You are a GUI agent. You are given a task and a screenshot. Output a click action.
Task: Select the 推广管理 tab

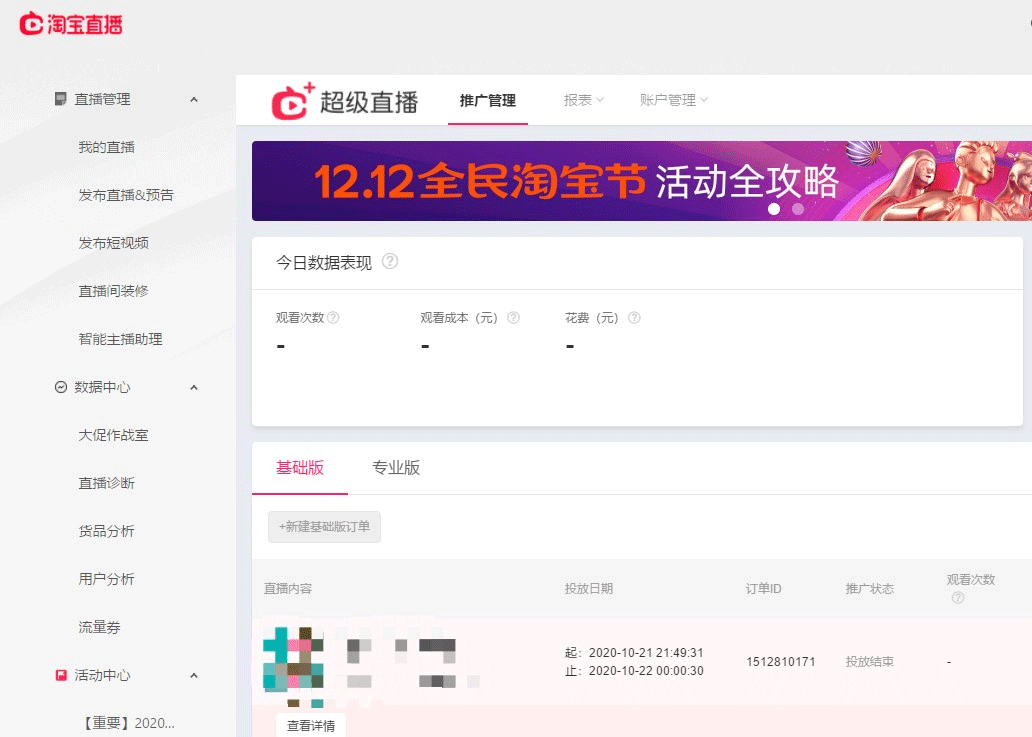click(x=488, y=100)
